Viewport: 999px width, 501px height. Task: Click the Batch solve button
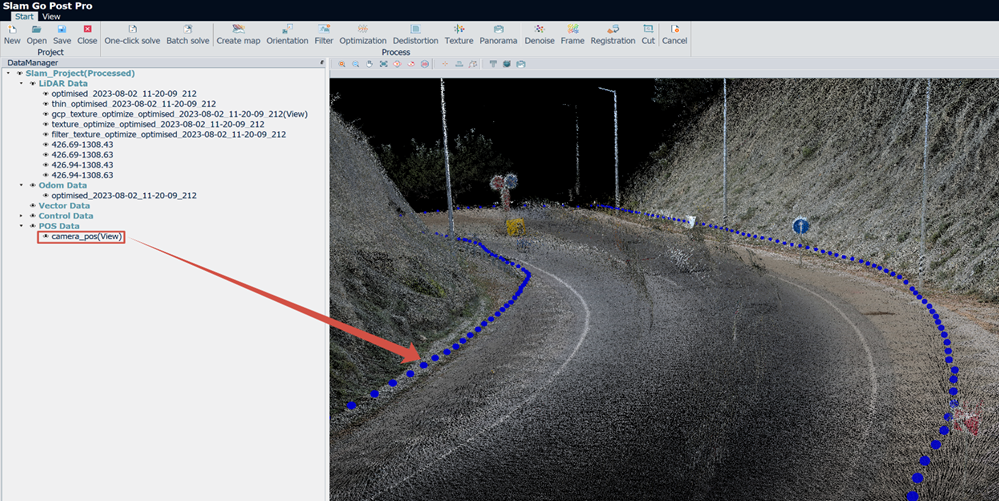pyautogui.click(x=187, y=34)
